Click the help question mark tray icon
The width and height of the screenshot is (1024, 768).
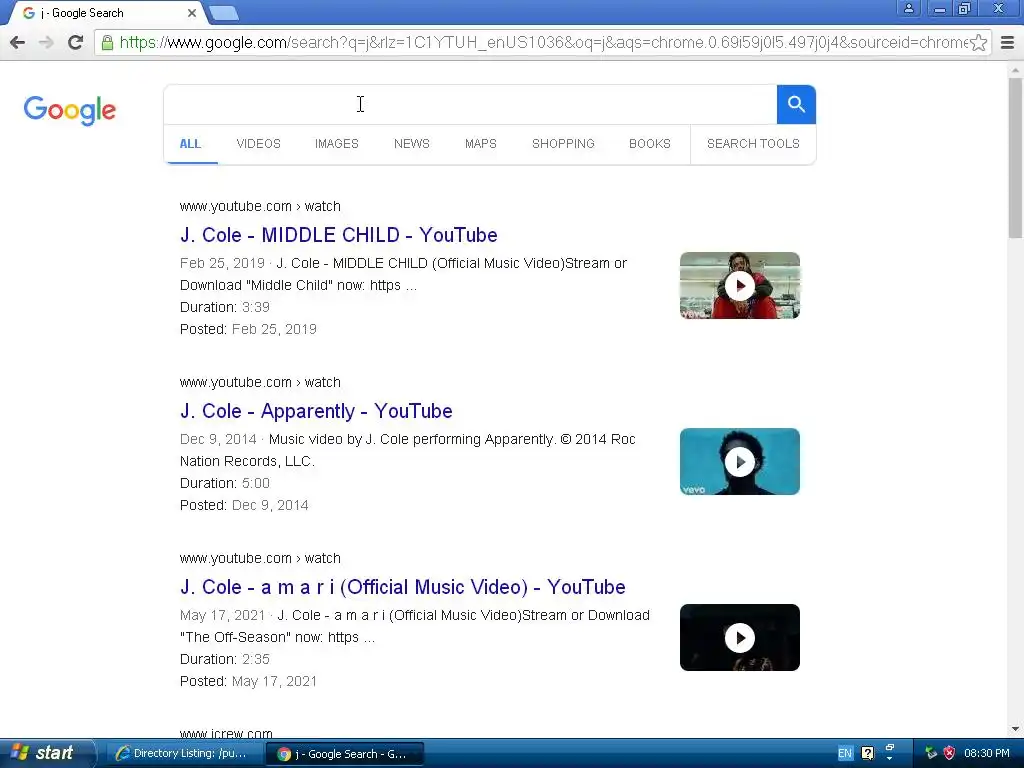(x=867, y=754)
